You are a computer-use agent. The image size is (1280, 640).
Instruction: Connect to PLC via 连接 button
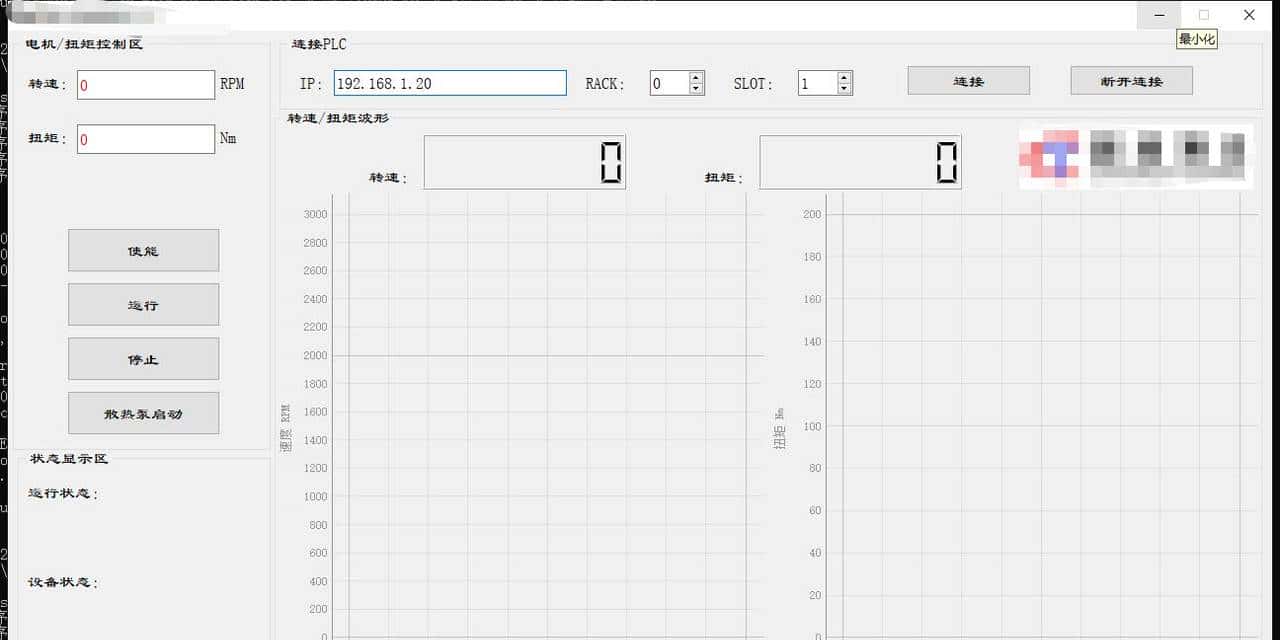tap(968, 81)
